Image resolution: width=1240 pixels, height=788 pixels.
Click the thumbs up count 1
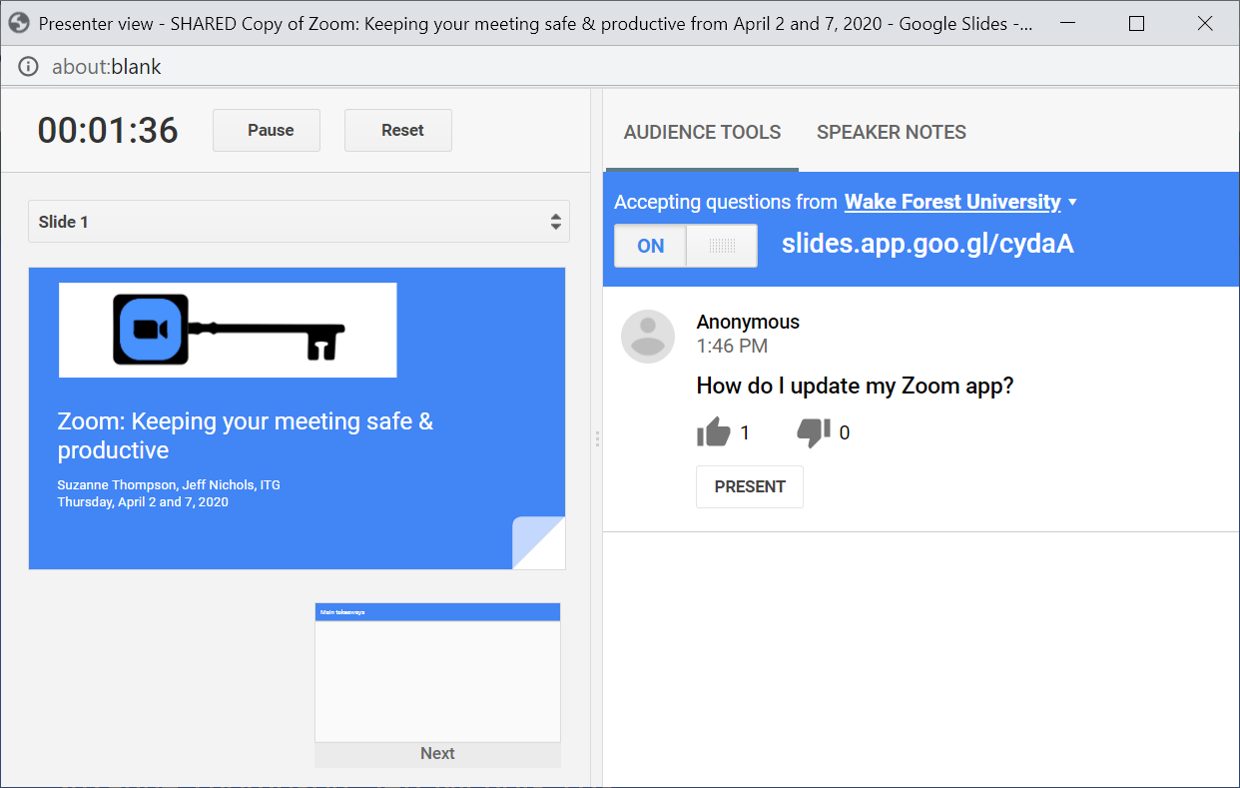[745, 433]
